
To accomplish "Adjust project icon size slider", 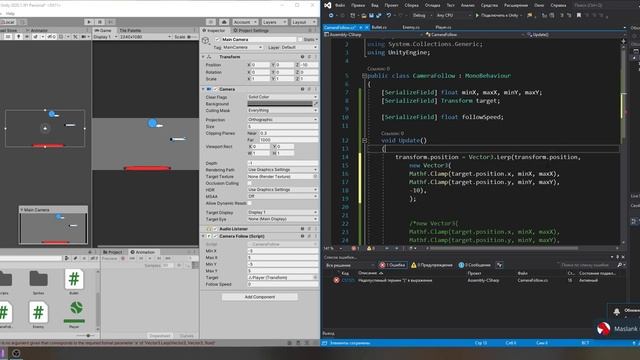I will click(x=87, y=336).
